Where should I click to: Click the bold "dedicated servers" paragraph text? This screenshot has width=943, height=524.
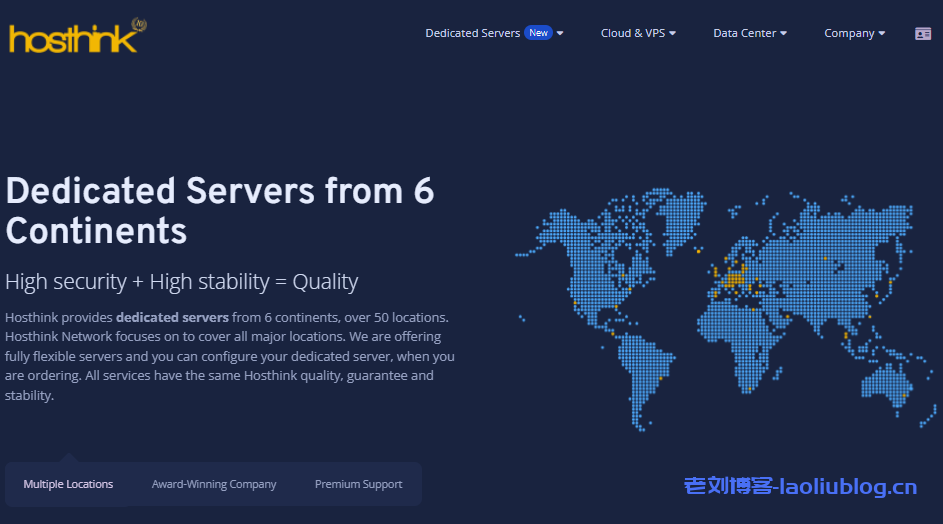tap(172, 317)
